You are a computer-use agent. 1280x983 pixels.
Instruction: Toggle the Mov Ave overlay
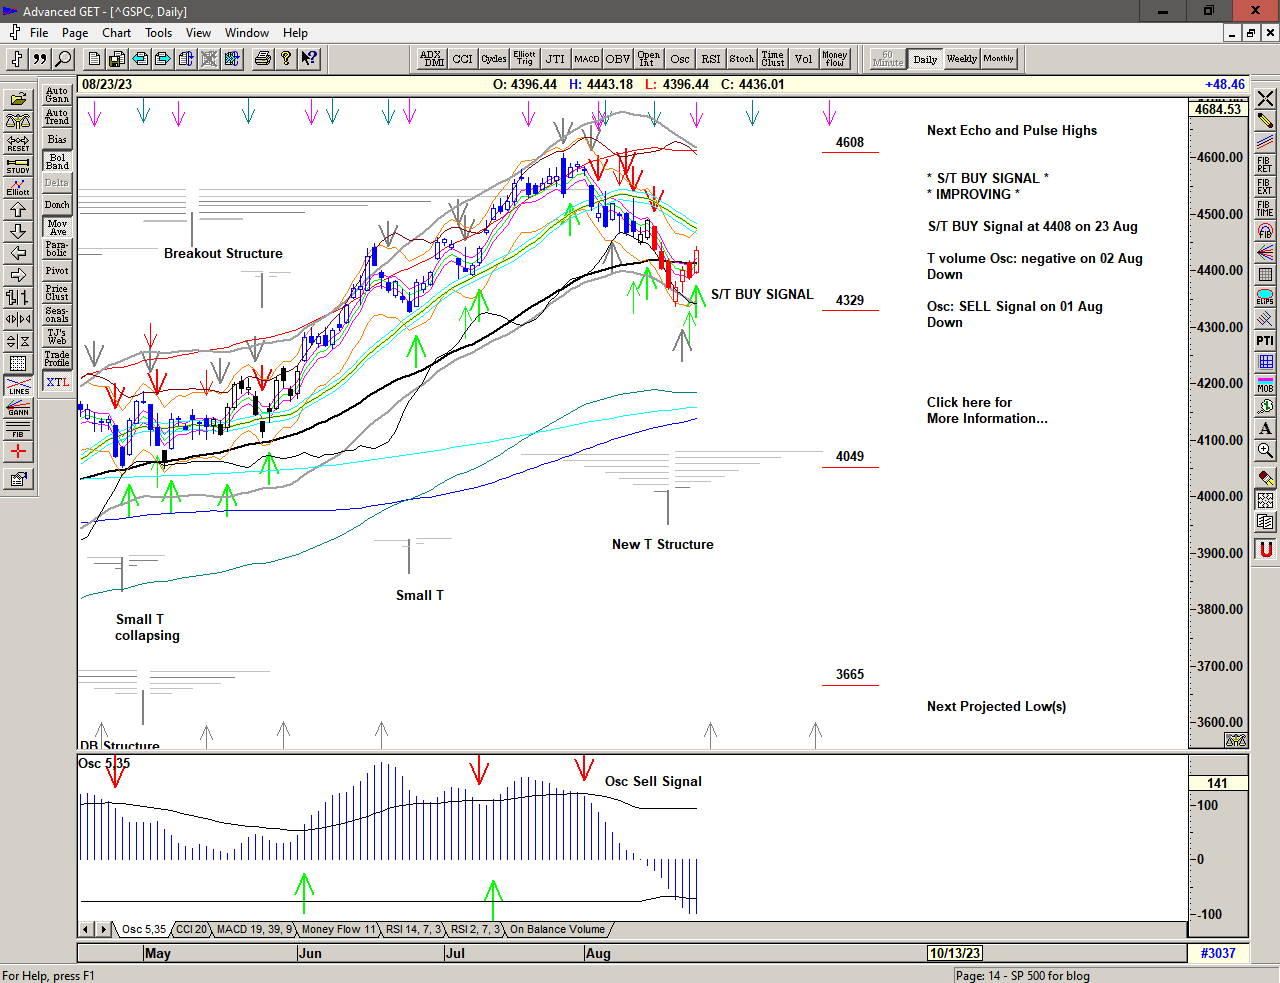57,228
